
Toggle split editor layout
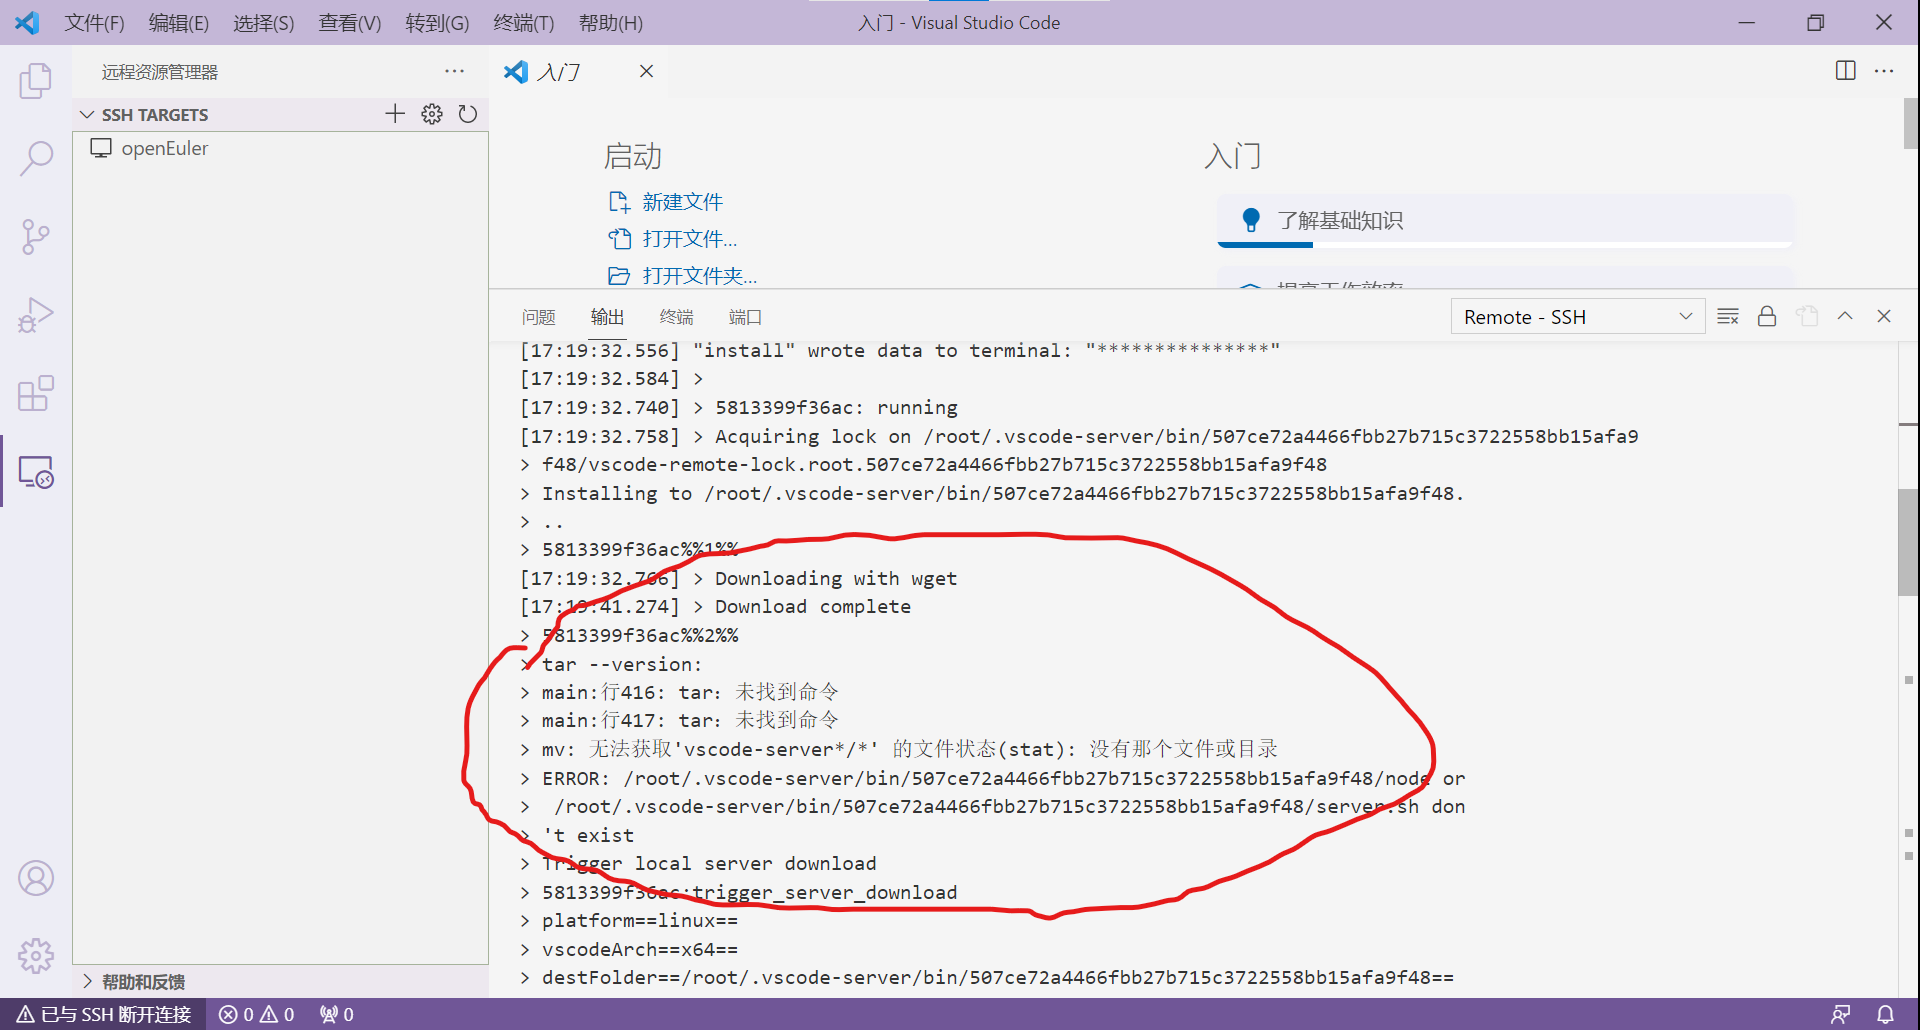1844,71
